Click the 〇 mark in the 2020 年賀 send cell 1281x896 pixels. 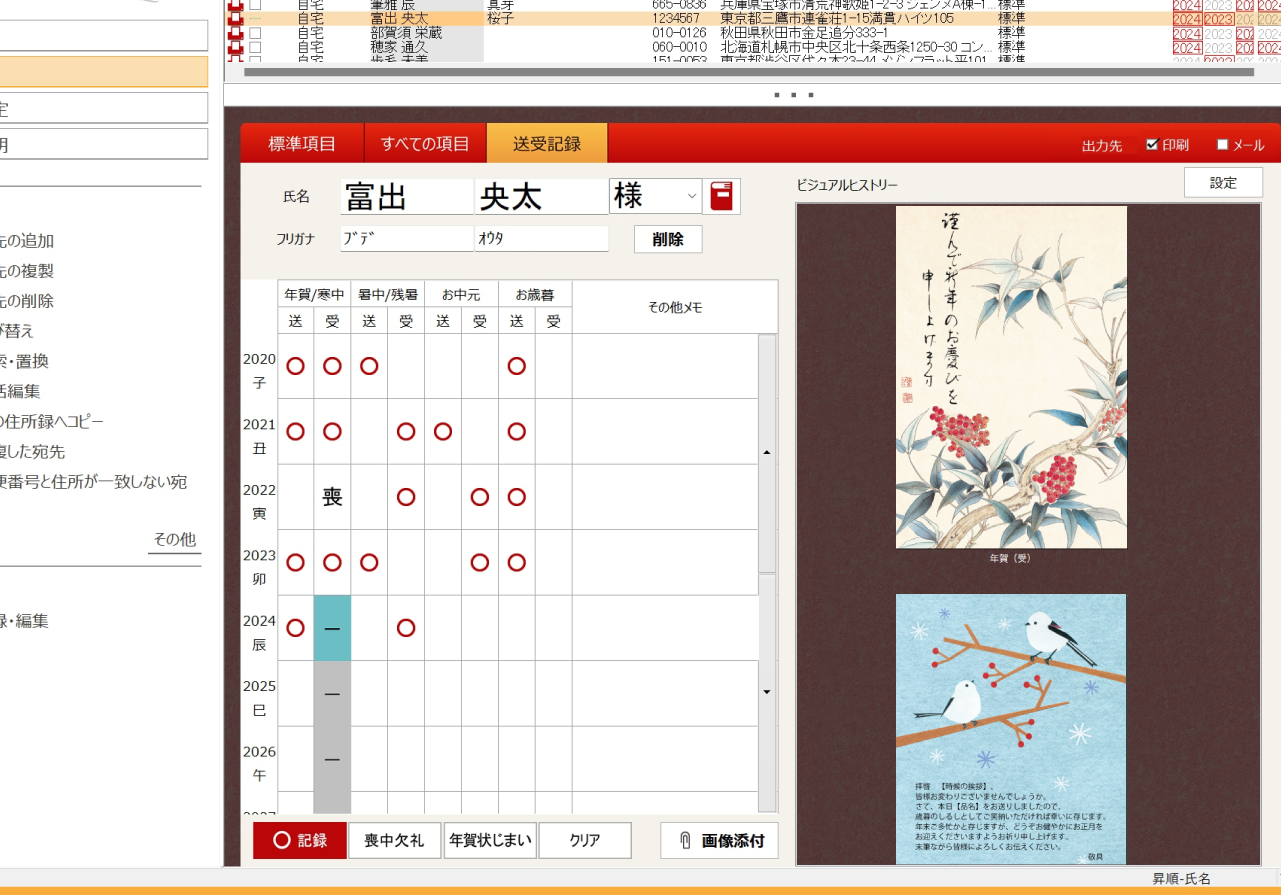295,366
